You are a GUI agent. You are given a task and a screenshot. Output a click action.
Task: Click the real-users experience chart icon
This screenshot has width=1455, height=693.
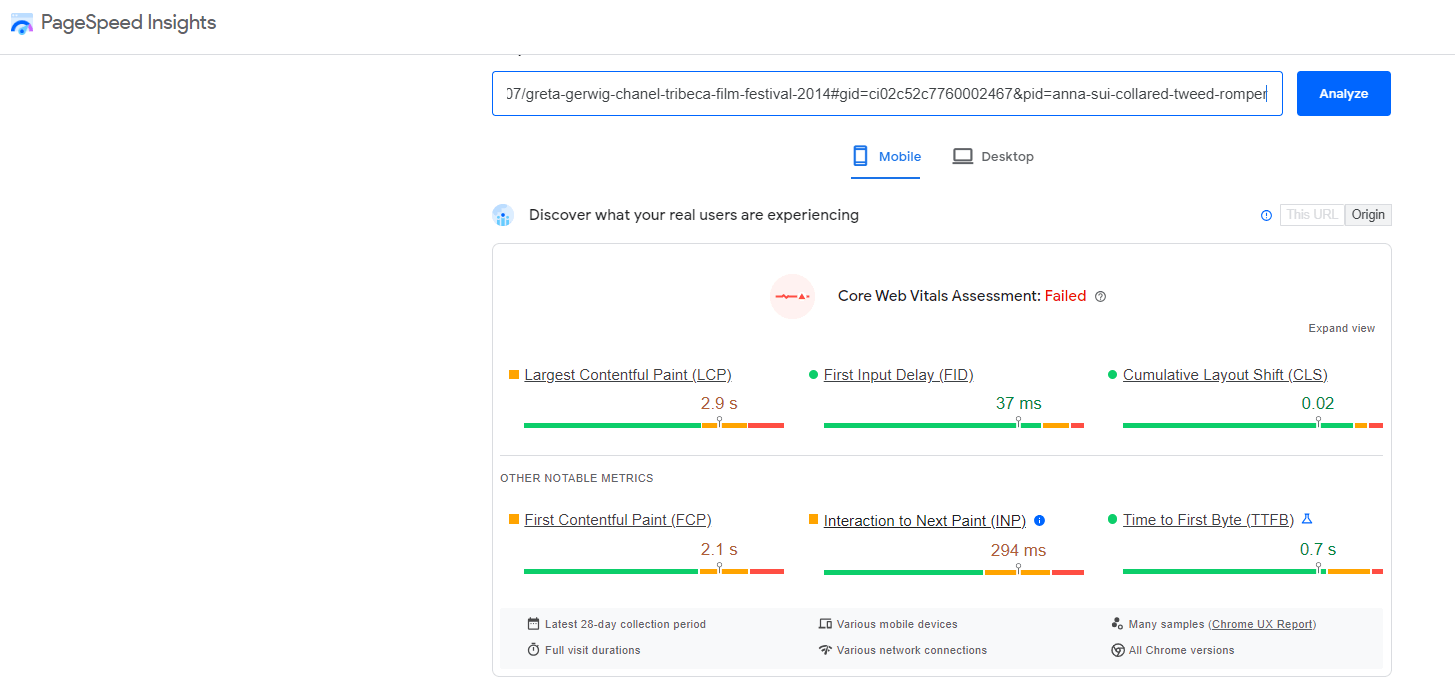[503, 215]
